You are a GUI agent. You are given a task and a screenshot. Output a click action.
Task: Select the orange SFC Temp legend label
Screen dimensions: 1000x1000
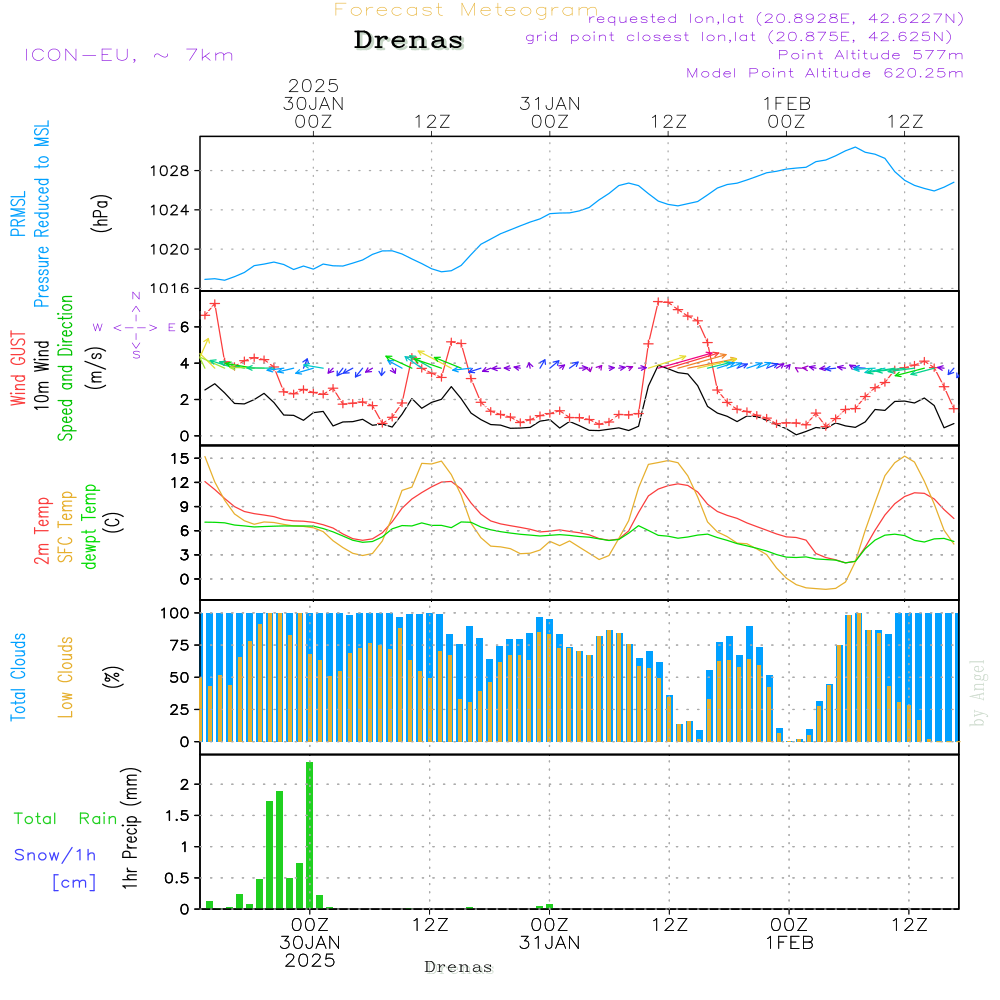point(67,525)
